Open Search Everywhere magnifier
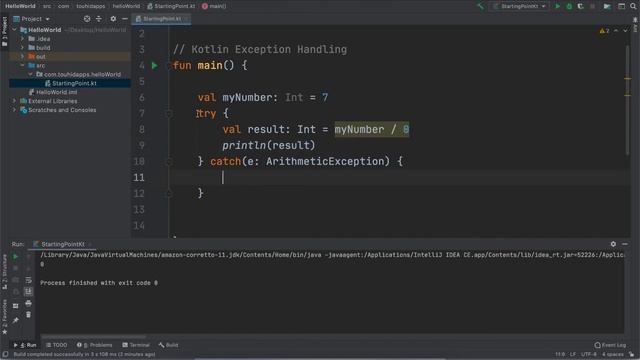The image size is (640, 360). (x=633, y=6)
